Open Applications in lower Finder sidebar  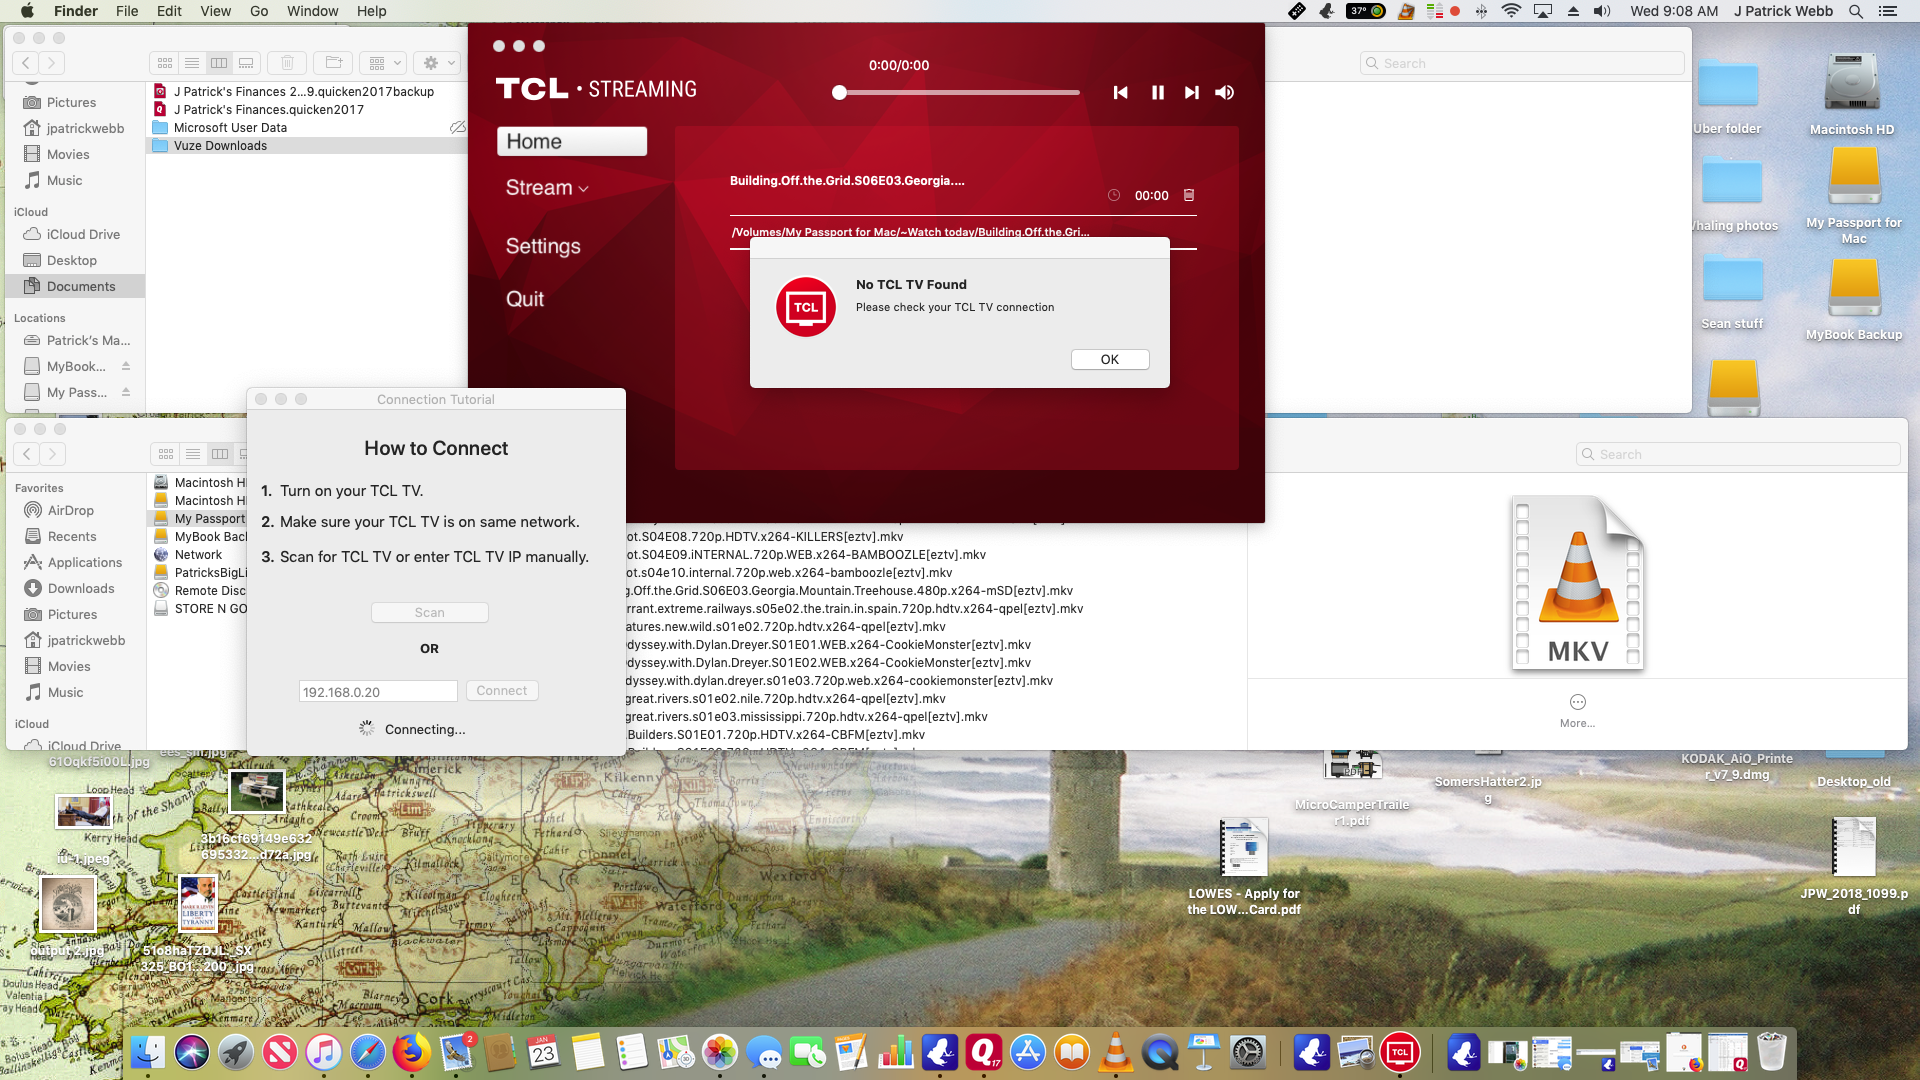(76, 562)
